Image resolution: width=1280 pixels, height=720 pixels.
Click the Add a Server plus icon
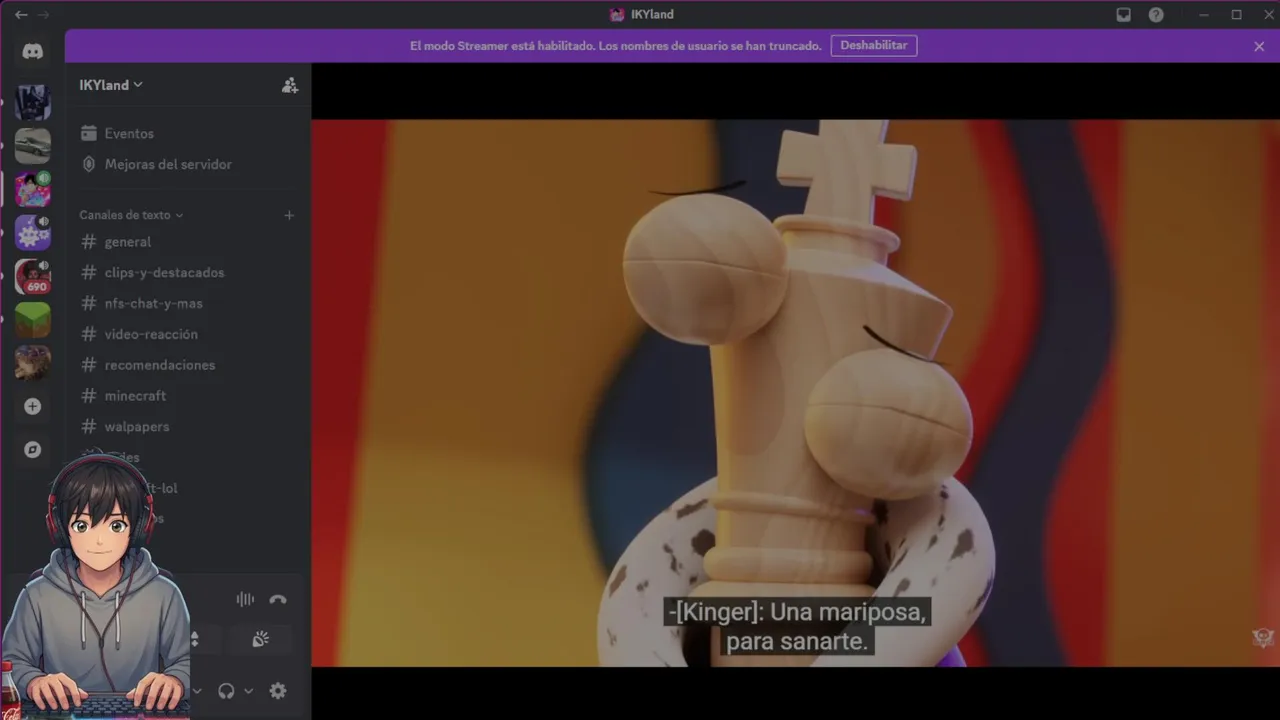pos(33,406)
